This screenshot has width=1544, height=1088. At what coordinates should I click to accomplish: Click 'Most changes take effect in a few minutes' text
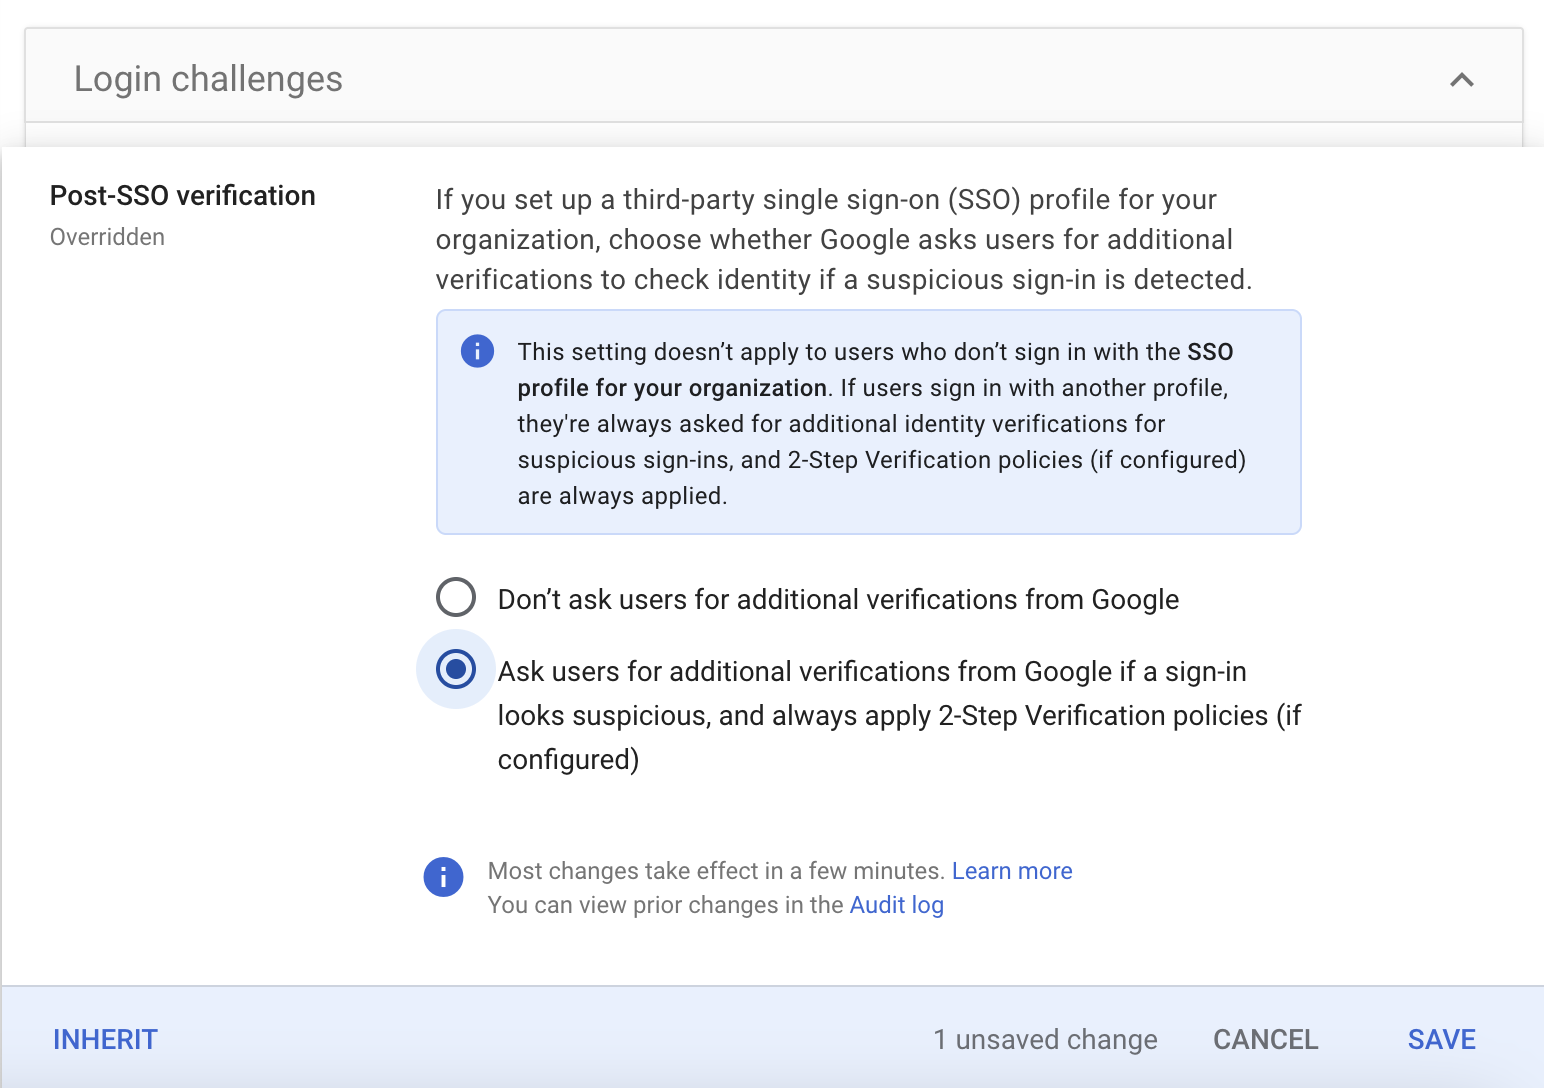coord(715,871)
